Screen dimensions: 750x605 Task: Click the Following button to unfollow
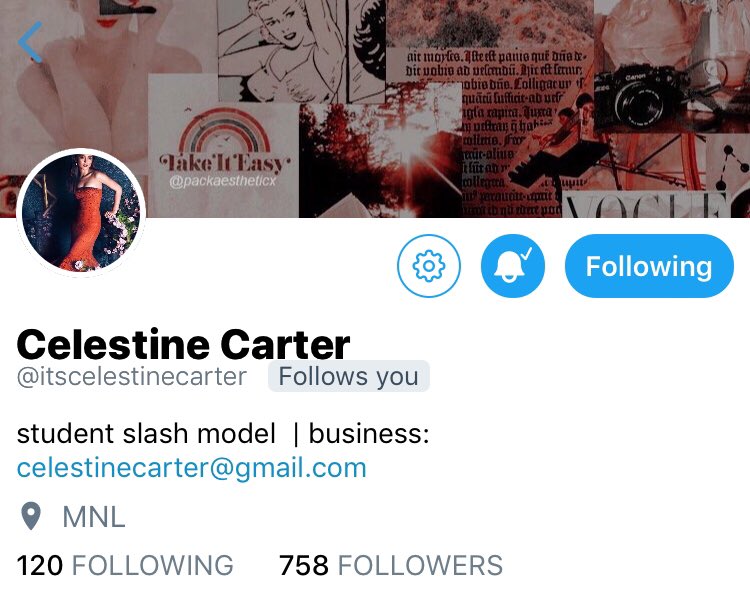coord(649,266)
